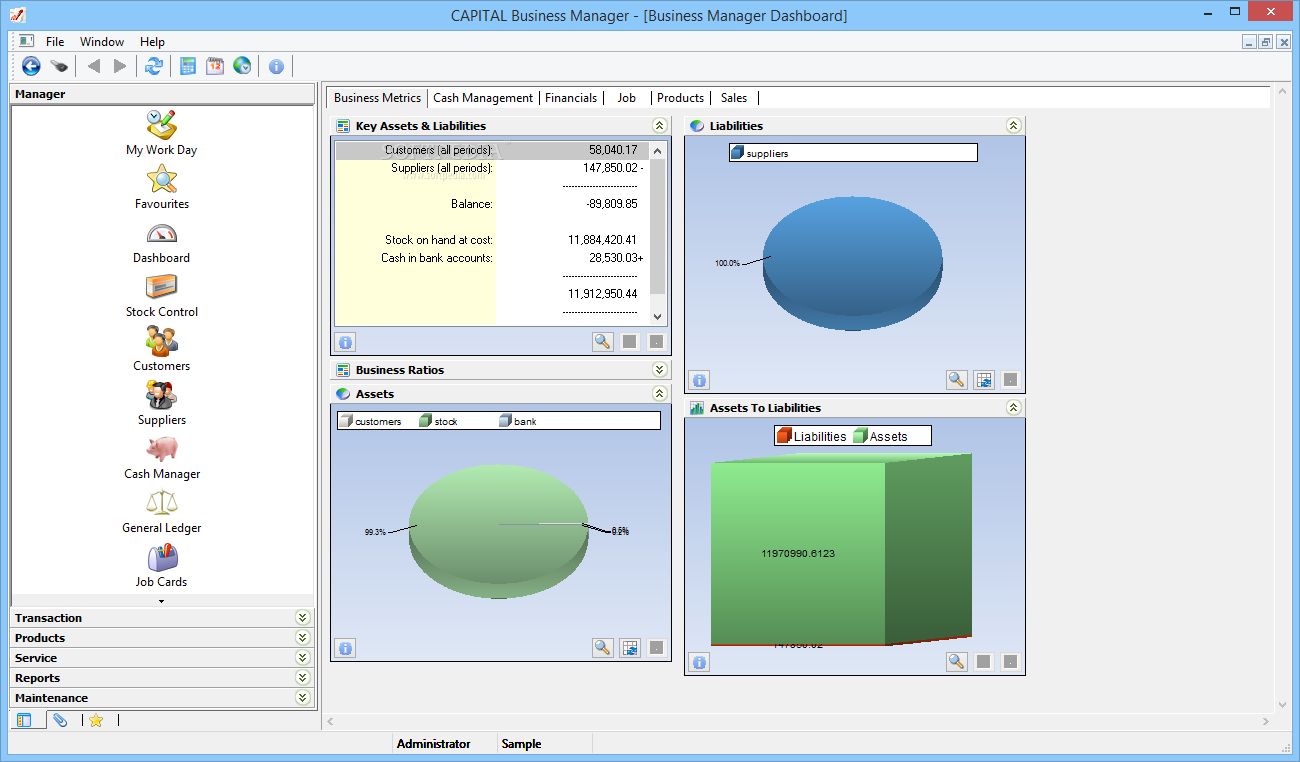1300x762 pixels.
Task: Click the Stock on hand at cost value 11,884,420.41
Action: [x=602, y=240]
